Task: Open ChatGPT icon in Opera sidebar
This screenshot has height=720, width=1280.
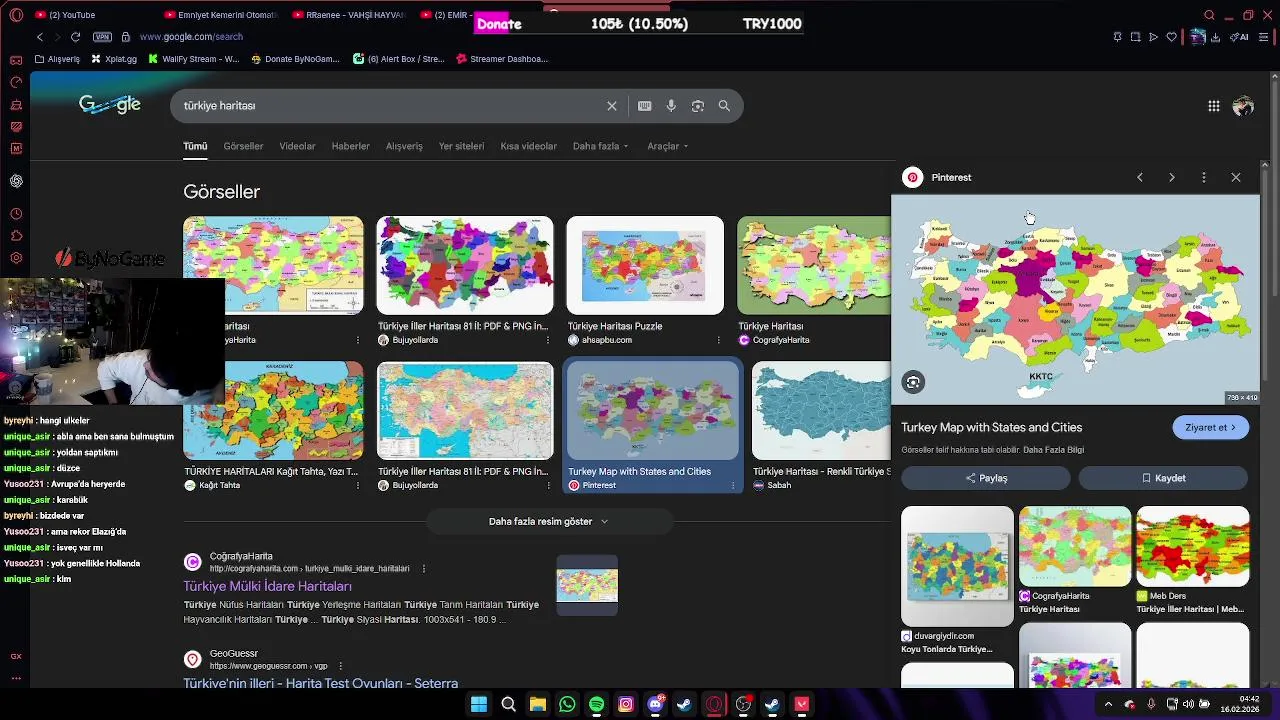Action: tap(16, 181)
